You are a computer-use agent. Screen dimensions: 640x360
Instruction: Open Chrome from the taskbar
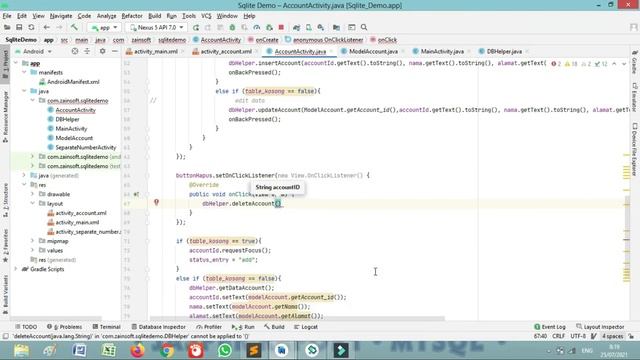(167, 351)
